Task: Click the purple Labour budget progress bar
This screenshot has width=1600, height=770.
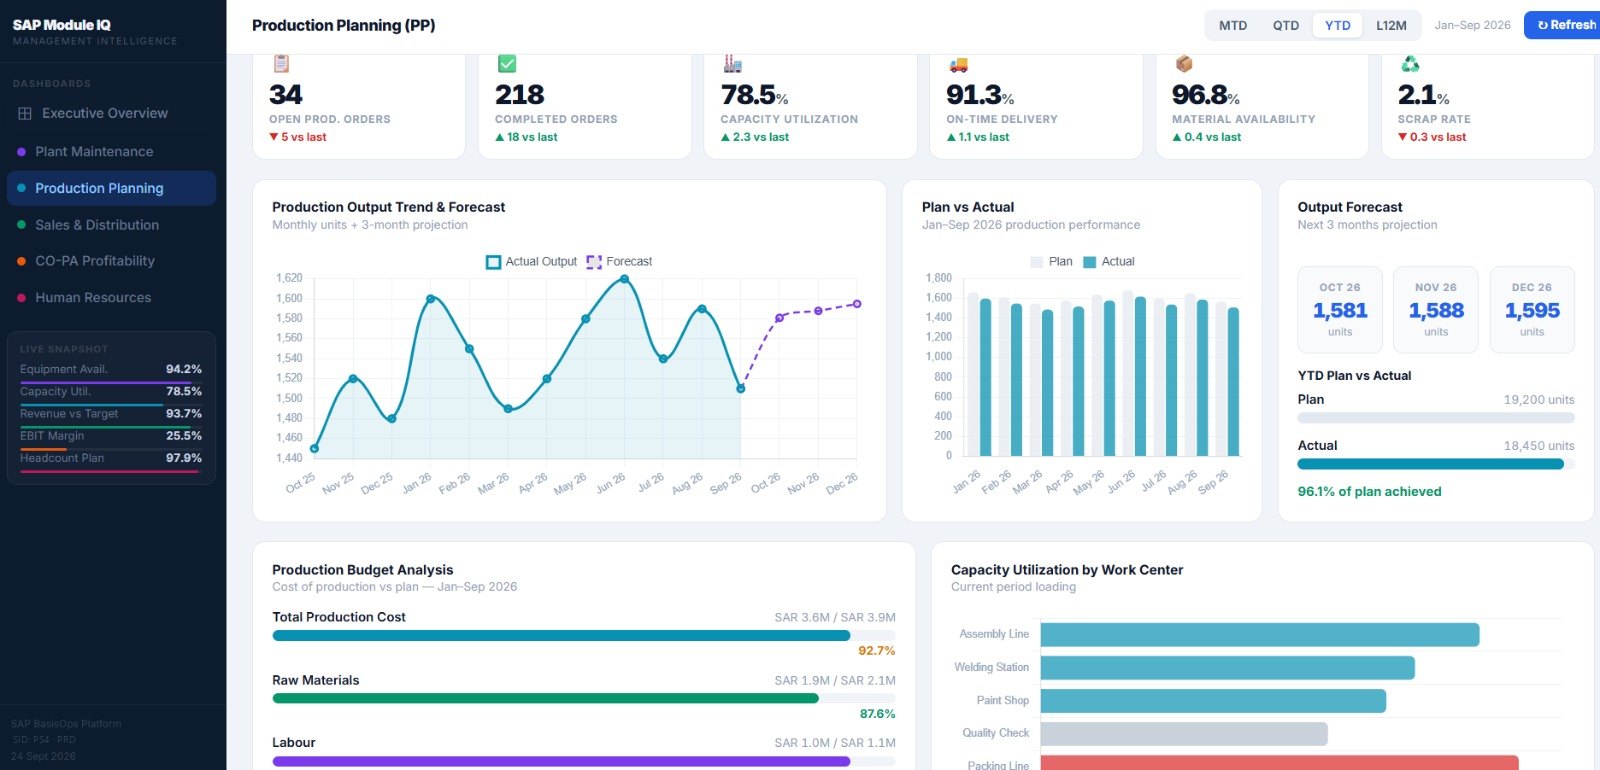Action: click(x=584, y=762)
